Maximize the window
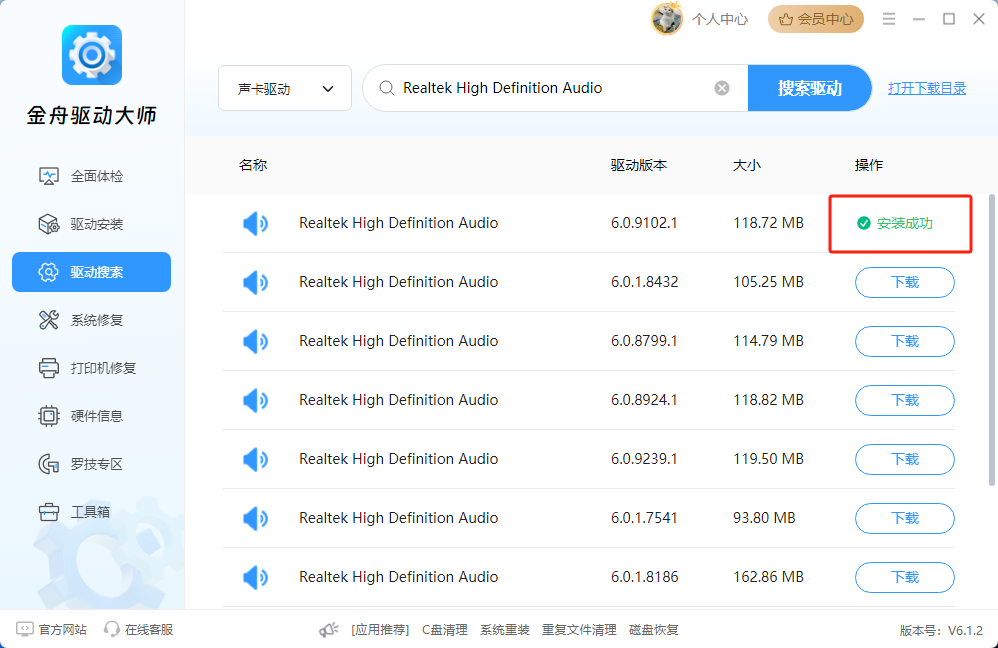This screenshot has width=998, height=648. pyautogui.click(x=948, y=19)
